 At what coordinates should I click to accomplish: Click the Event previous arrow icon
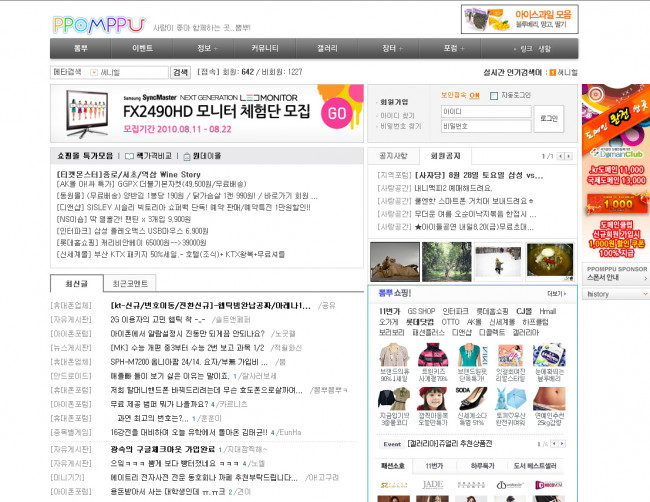pyautogui.click(x=554, y=444)
